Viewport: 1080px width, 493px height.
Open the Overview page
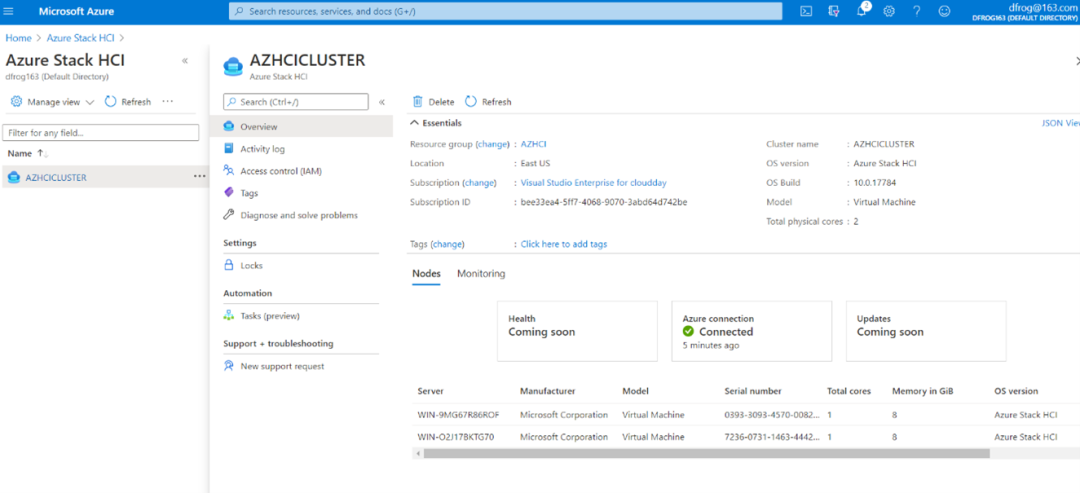click(301, 127)
